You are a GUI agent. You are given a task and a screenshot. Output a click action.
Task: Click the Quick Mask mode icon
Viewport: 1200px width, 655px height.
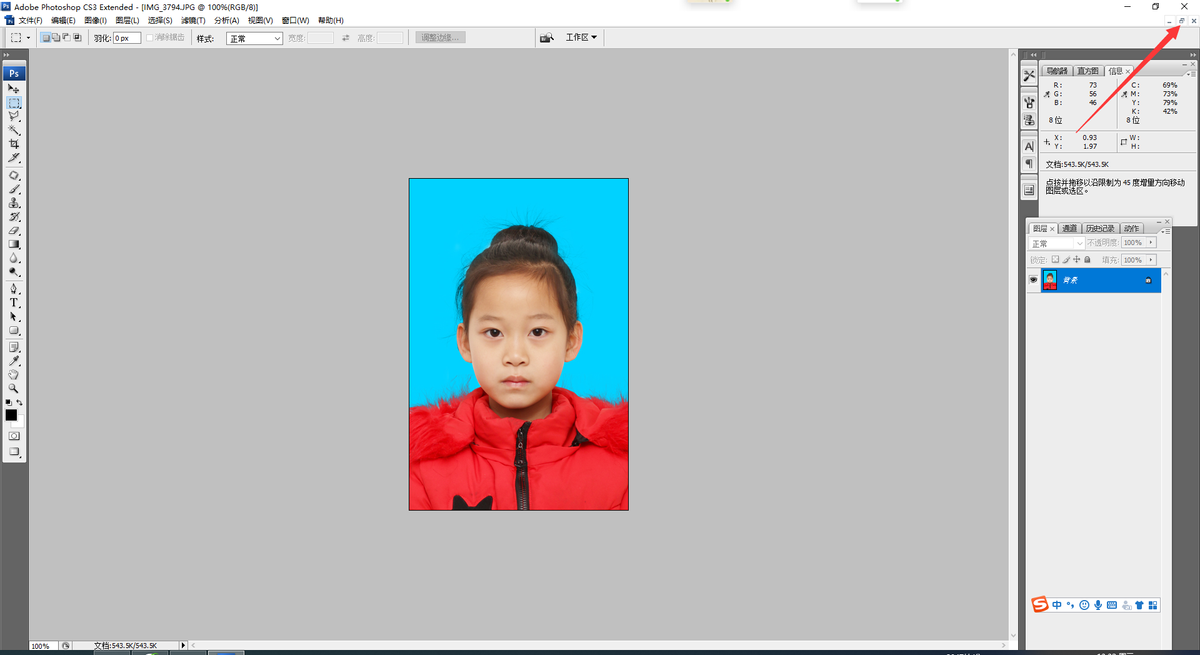(x=14, y=436)
